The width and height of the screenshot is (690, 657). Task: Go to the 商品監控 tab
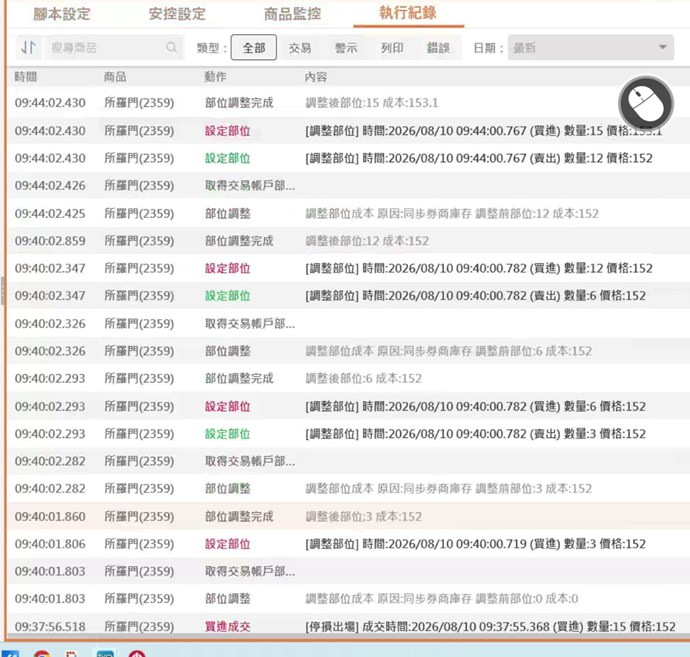point(292,14)
